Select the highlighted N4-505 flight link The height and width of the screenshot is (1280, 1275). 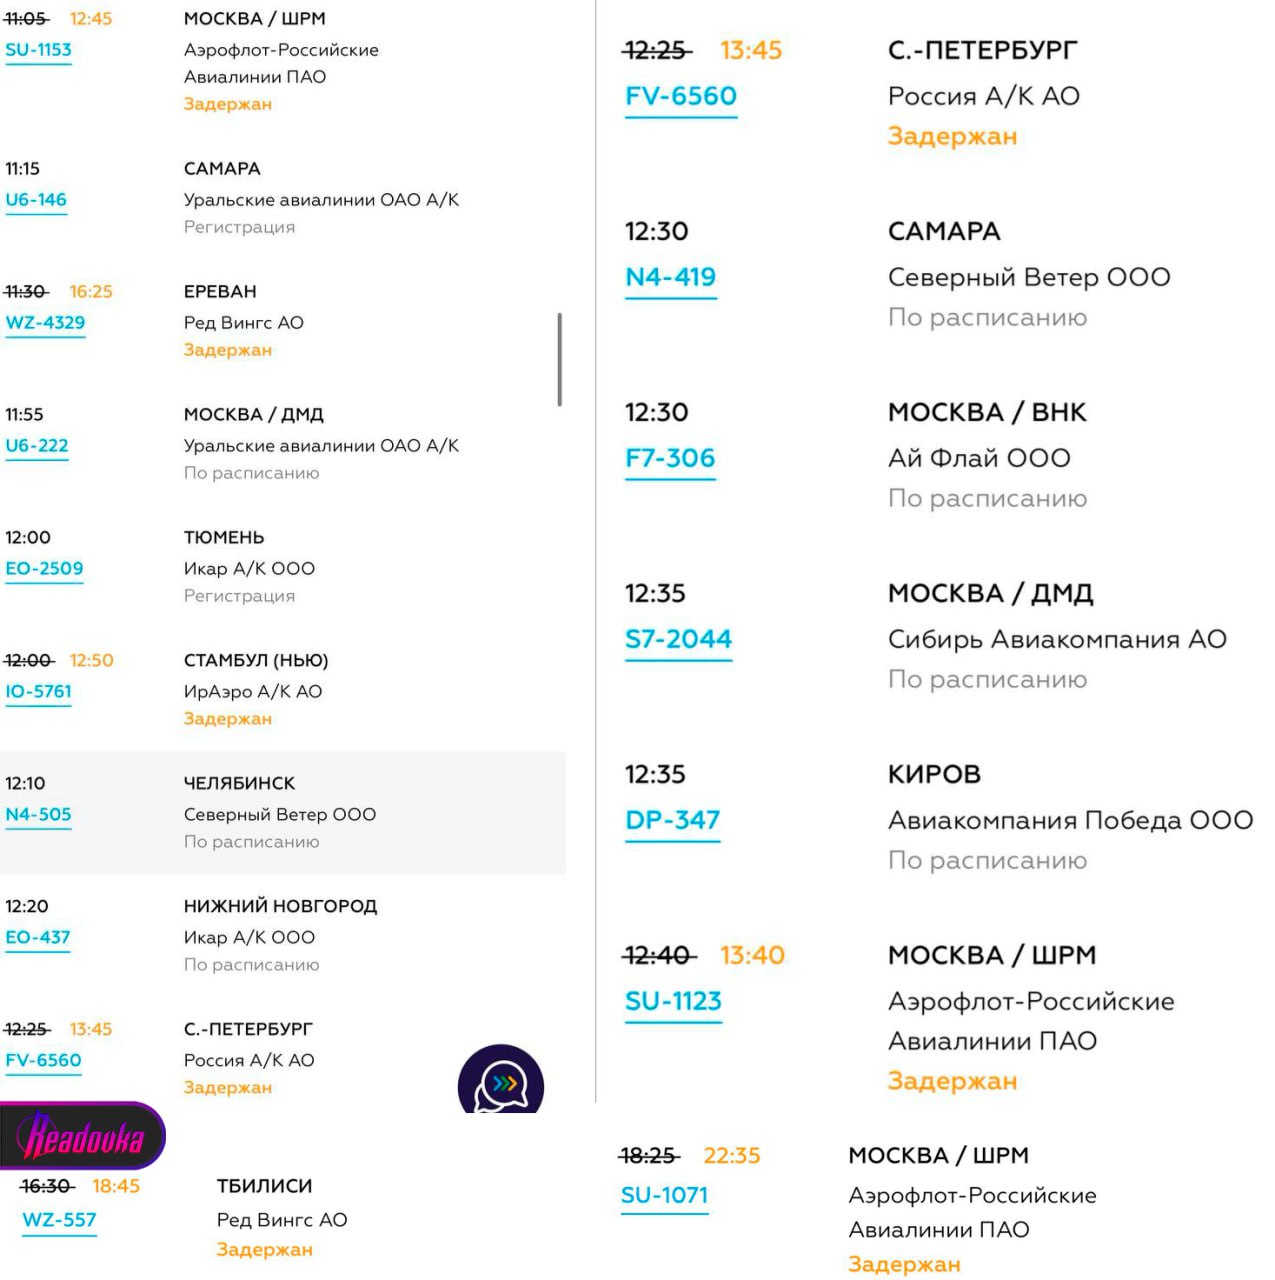(x=39, y=814)
